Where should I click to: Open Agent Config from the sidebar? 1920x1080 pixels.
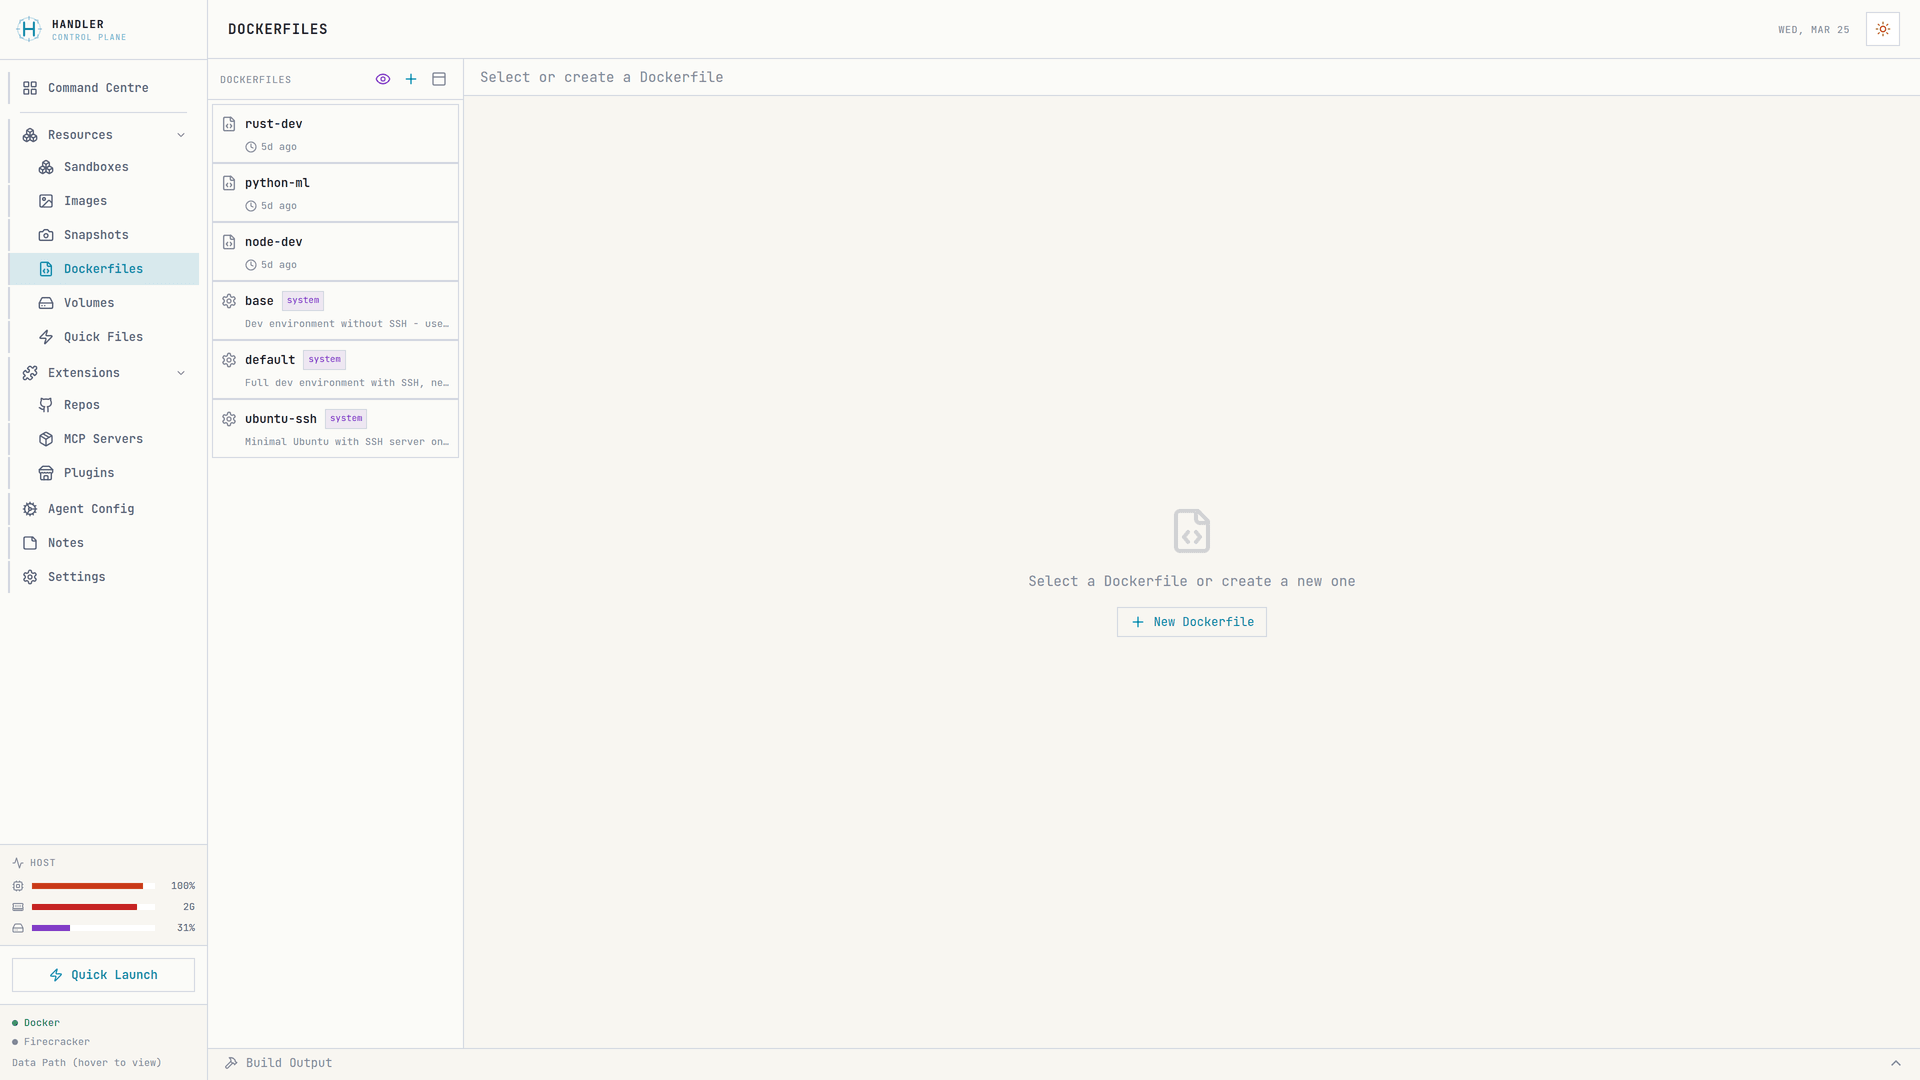[91, 509]
